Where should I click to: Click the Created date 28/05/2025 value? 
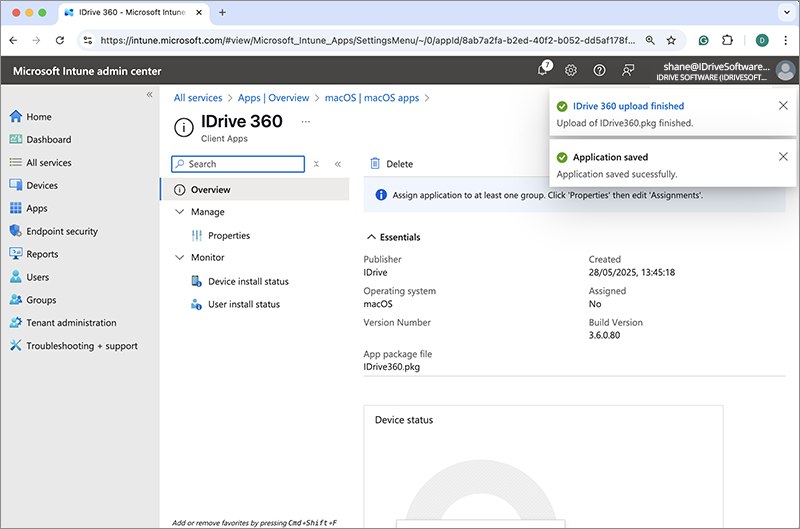[x=632, y=272]
